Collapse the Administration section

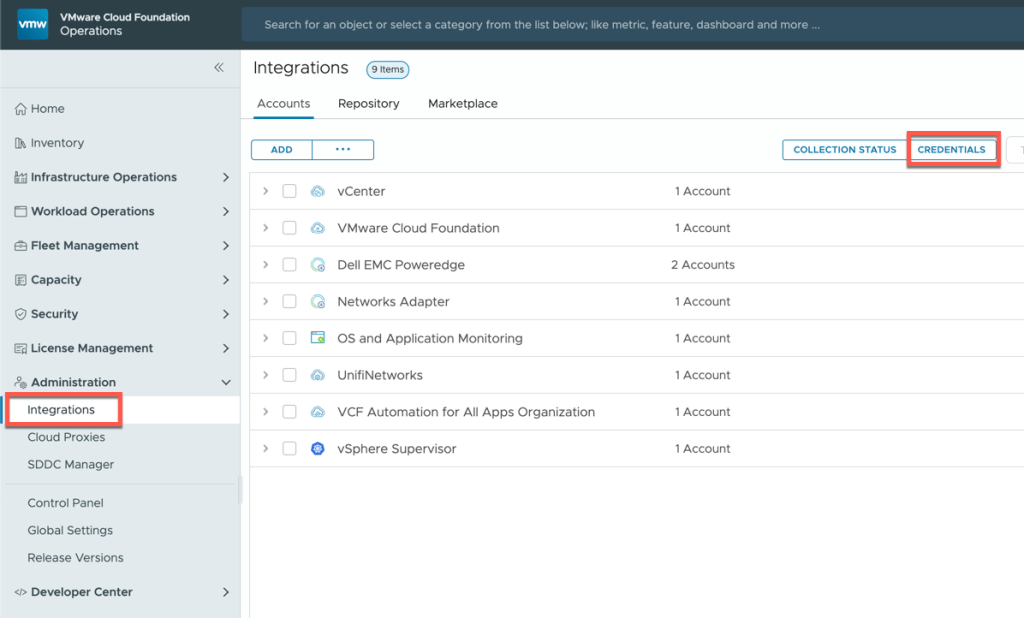226,383
